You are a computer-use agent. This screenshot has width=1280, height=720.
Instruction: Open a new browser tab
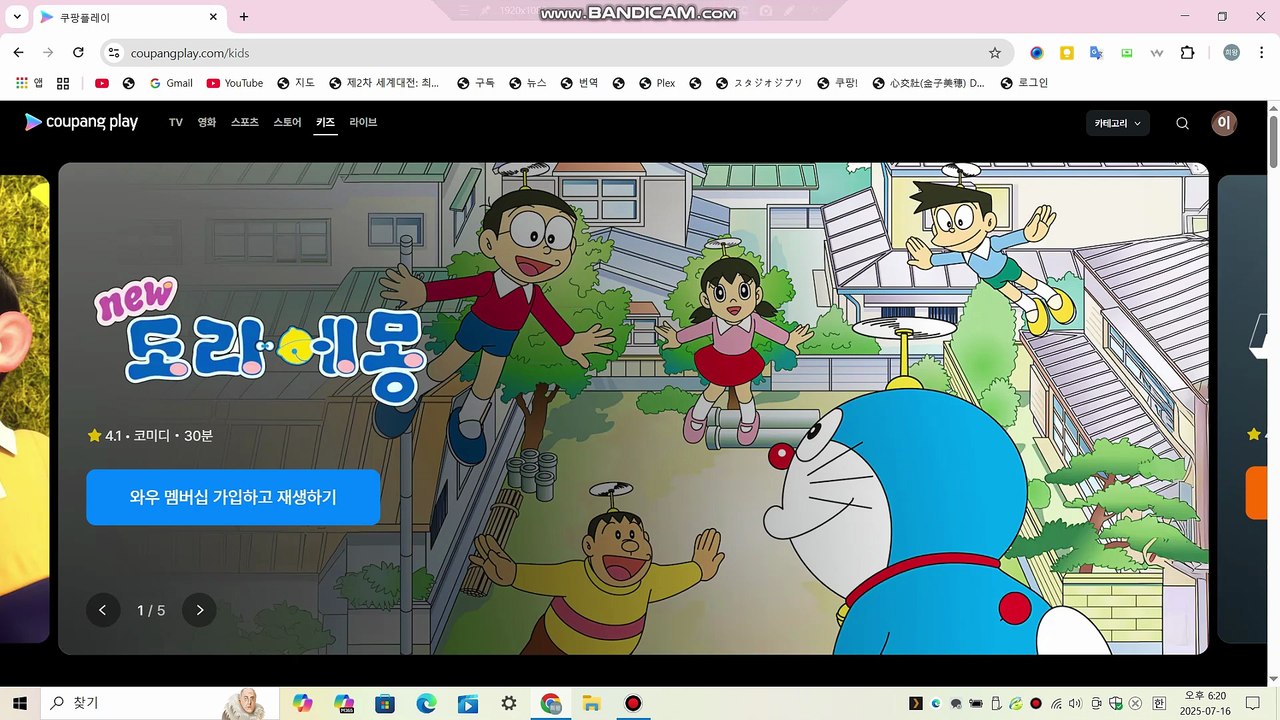click(x=244, y=17)
